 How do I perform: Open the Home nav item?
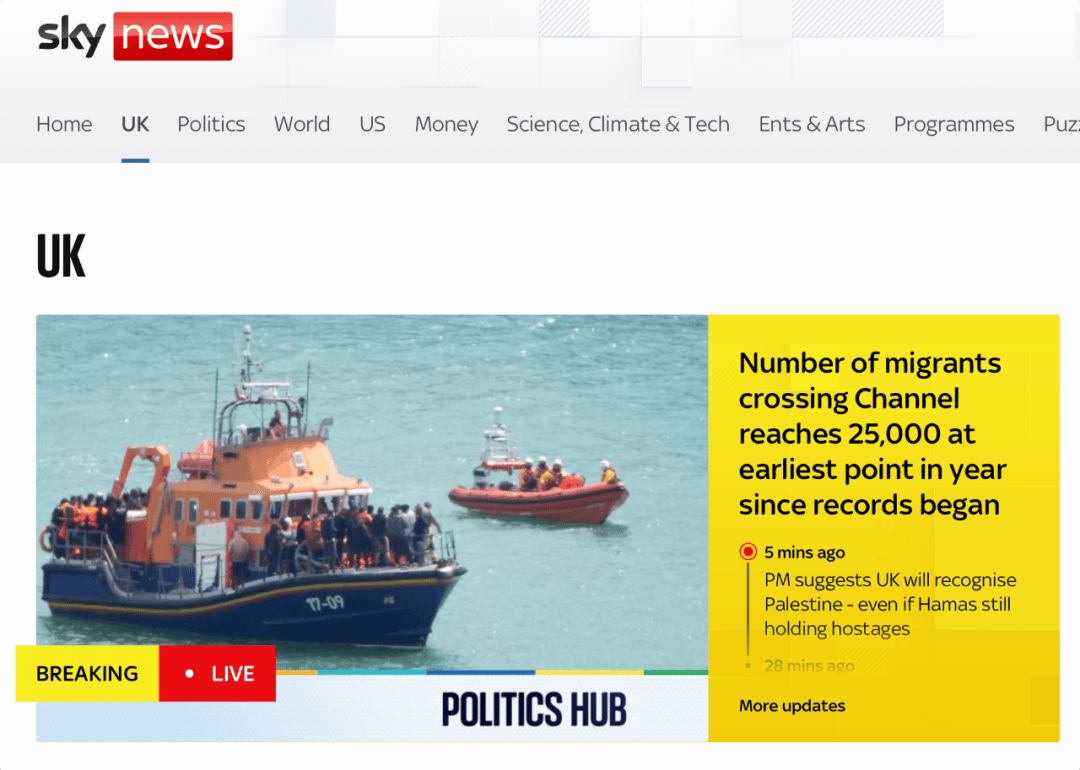click(64, 124)
